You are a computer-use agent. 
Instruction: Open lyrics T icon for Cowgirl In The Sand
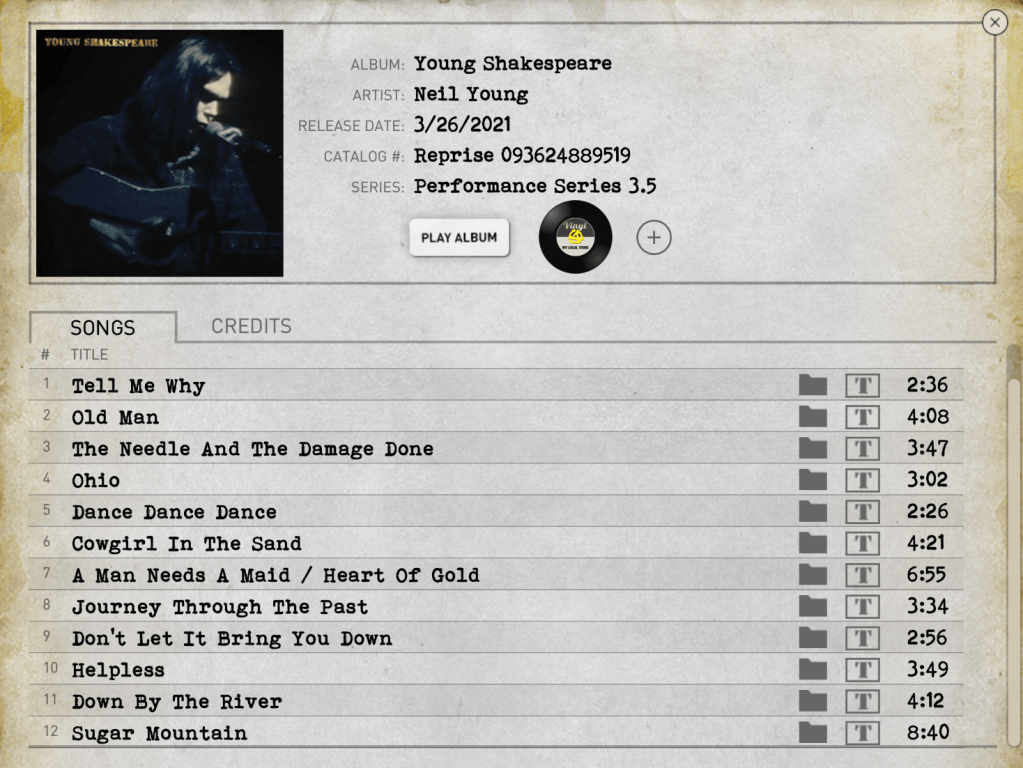862,543
